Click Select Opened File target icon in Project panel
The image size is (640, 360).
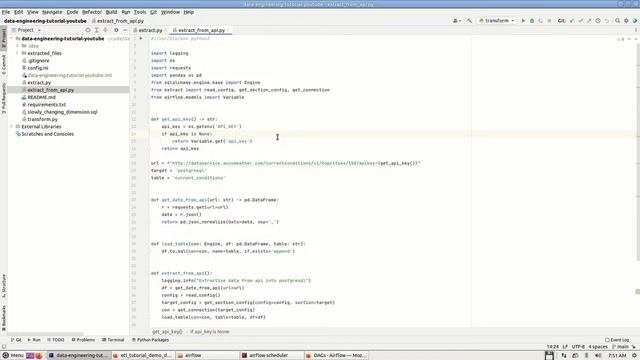click(x=88, y=30)
